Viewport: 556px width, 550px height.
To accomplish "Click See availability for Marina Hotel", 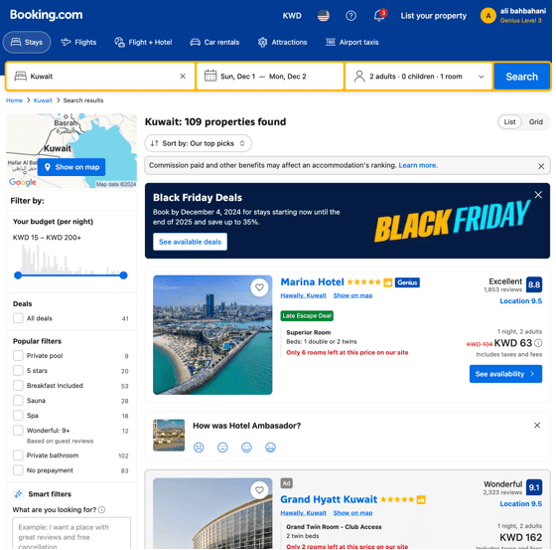I will [505, 374].
